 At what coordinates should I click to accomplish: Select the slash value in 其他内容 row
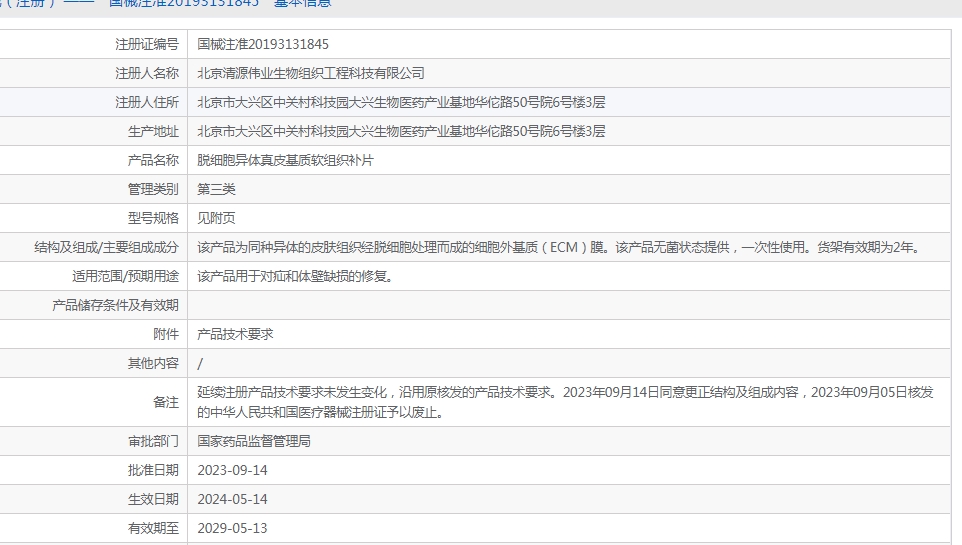[x=200, y=364]
